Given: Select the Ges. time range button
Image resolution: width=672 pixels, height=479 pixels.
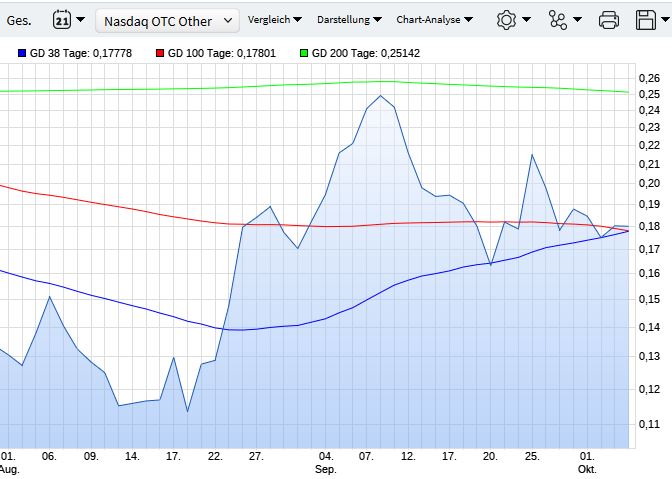Looking at the screenshot, I should 19,19.
